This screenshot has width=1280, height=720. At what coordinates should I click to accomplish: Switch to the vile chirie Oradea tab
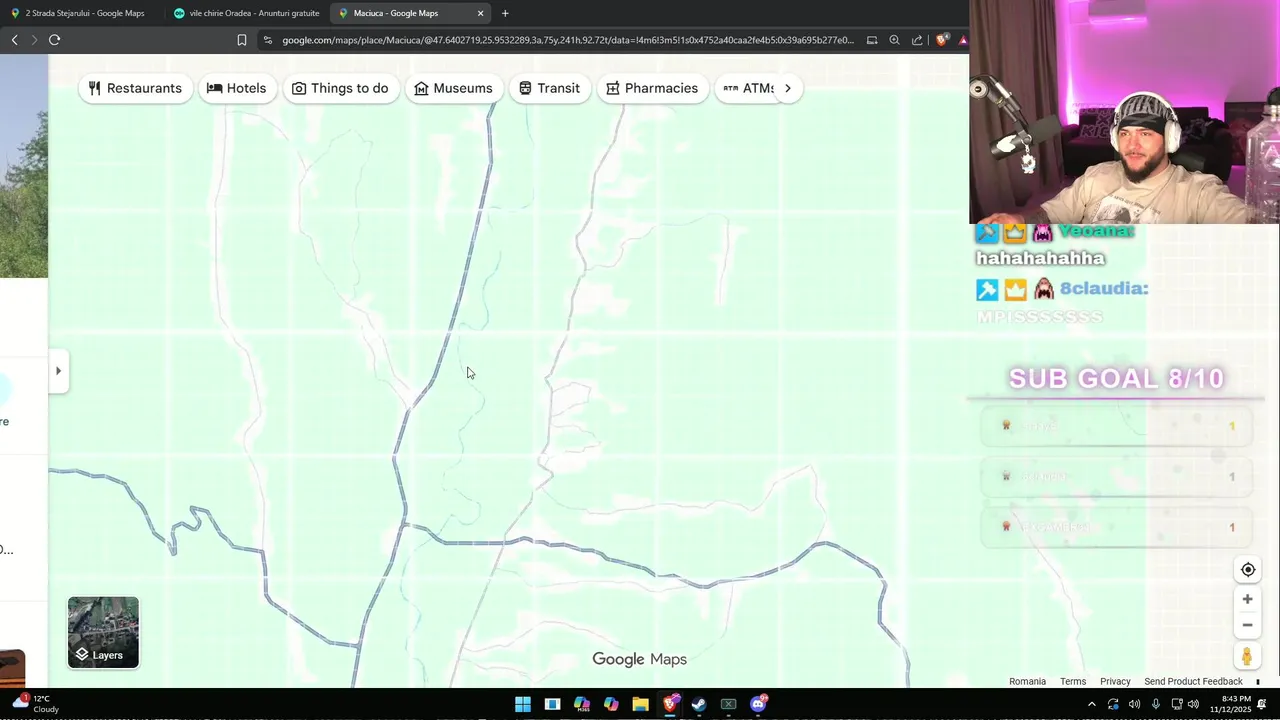point(247,13)
